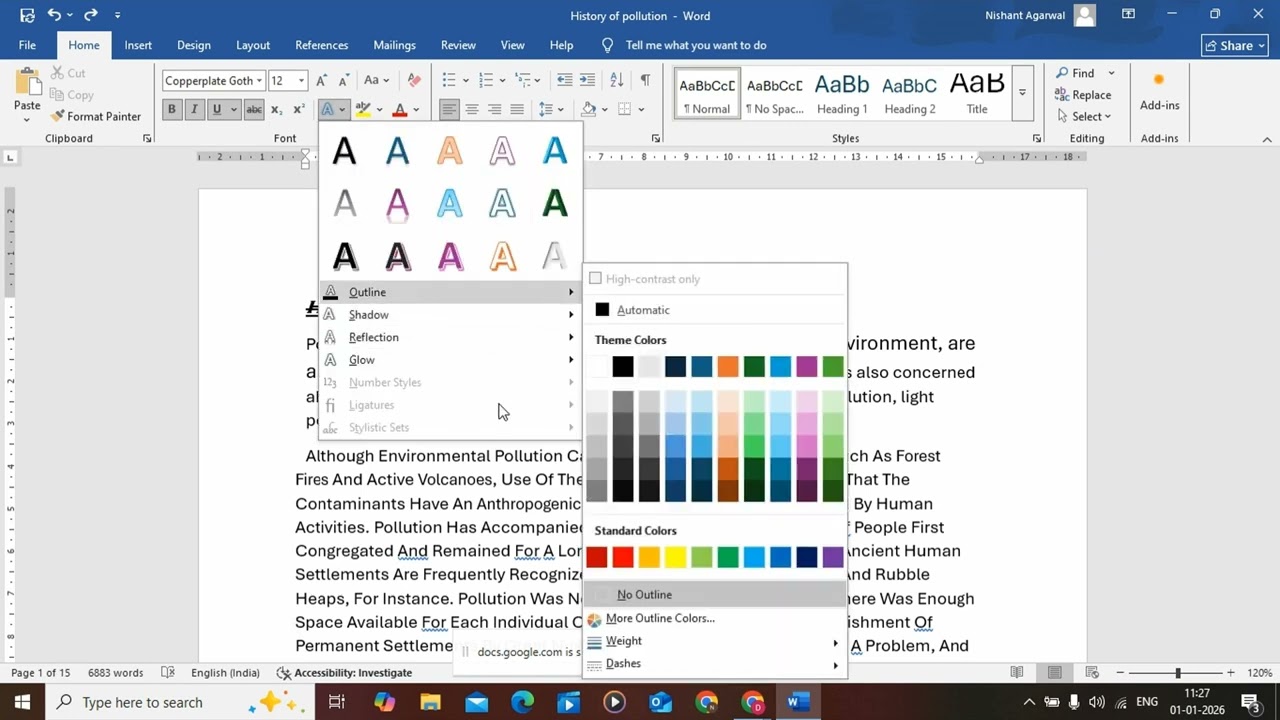Image resolution: width=1280 pixels, height=720 pixels.
Task: Pick the orange theme color swatch
Action: pyautogui.click(x=728, y=367)
